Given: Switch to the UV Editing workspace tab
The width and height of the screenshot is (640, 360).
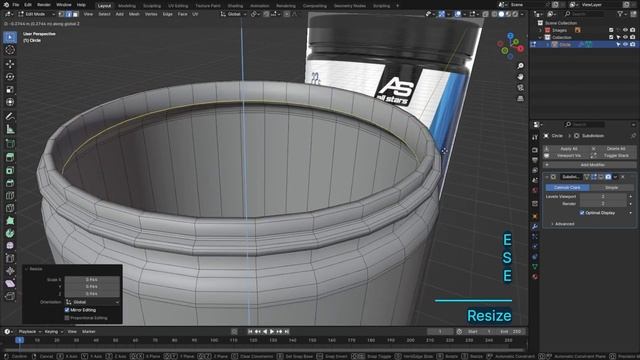Looking at the screenshot, I should point(178,6).
